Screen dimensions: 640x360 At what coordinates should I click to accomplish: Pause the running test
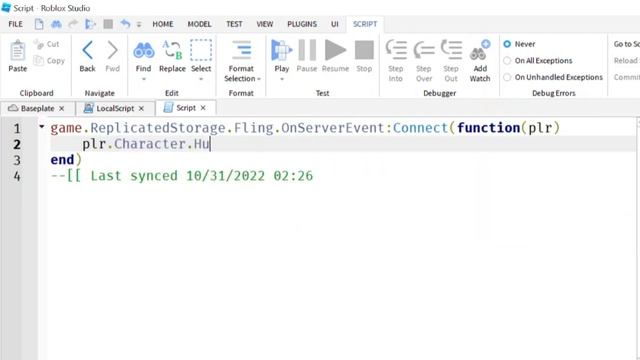(x=307, y=50)
